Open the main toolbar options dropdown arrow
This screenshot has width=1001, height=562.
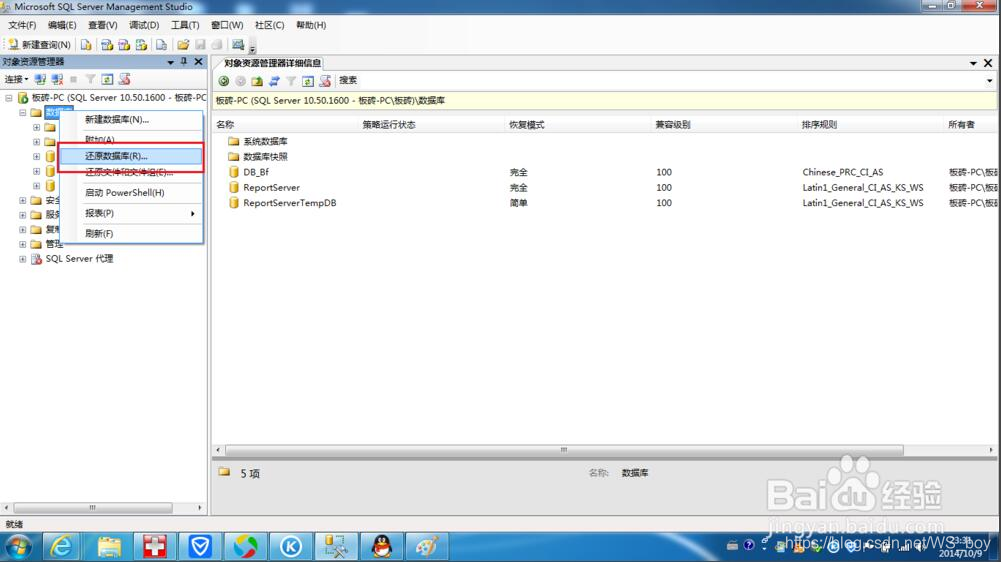tap(252, 49)
